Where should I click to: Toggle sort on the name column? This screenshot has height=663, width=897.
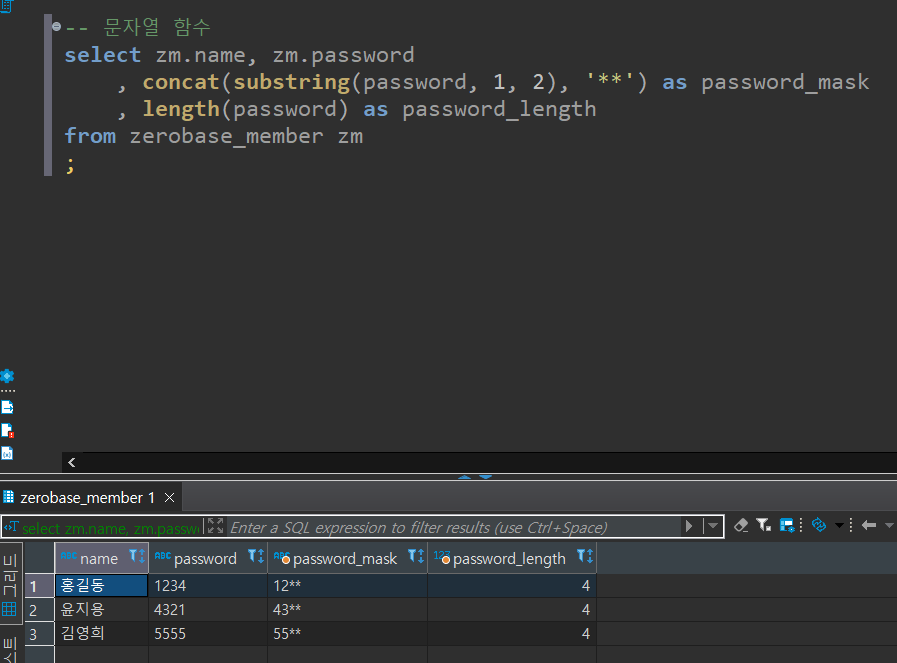[x=138, y=558]
